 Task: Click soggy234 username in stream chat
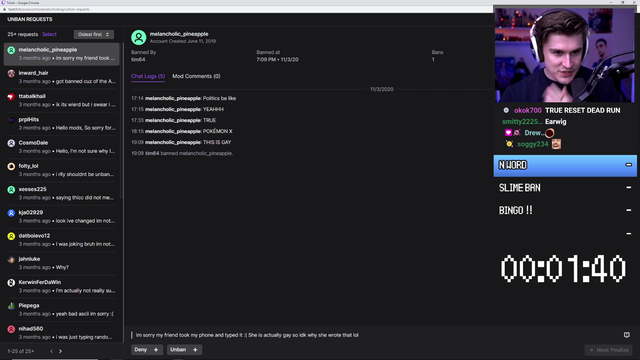point(533,144)
